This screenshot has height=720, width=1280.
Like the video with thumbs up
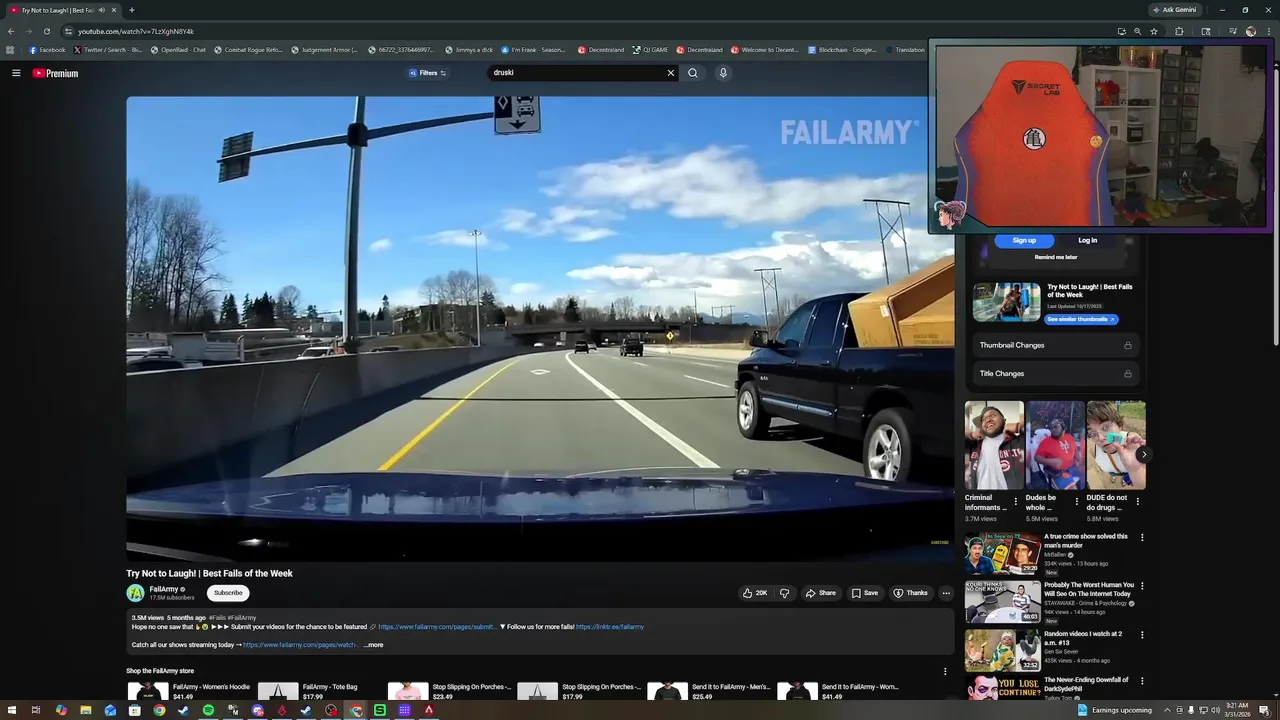click(755, 593)
